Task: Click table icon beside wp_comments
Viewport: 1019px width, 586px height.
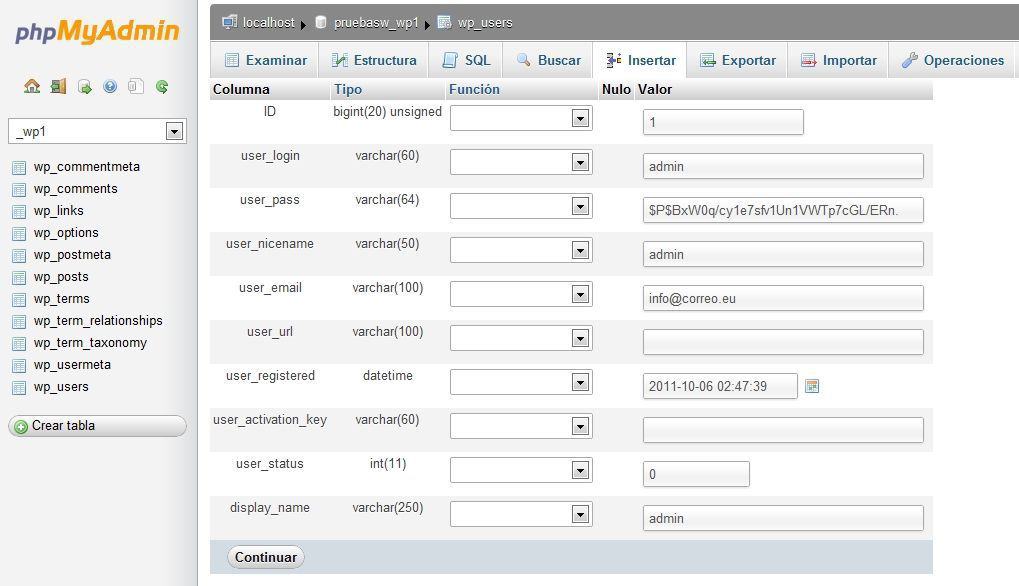Action: (x=19, y=190)
